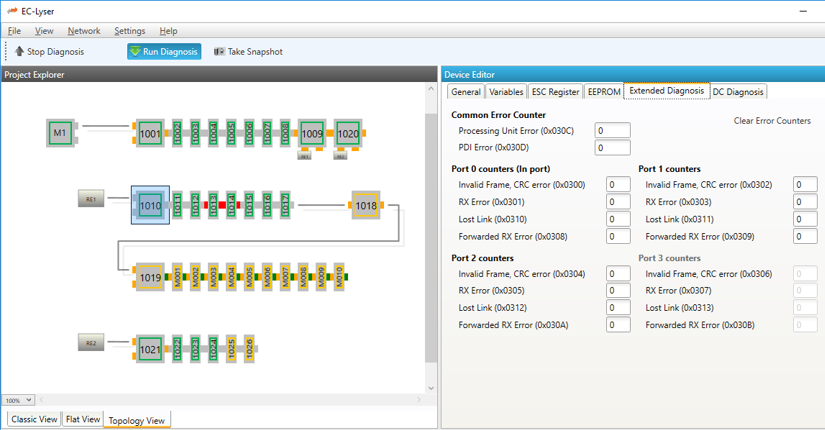
Task: Select device node 1019
Action: [x=150, y=277]
